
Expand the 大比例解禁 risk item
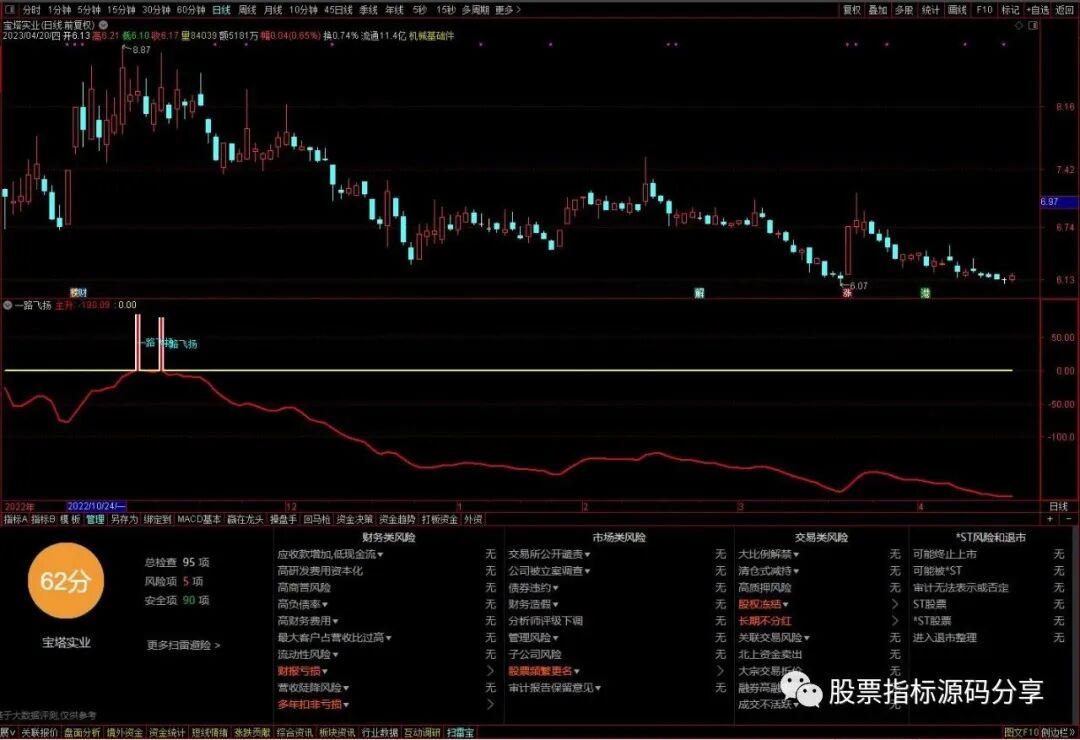[x=769, y=554]
